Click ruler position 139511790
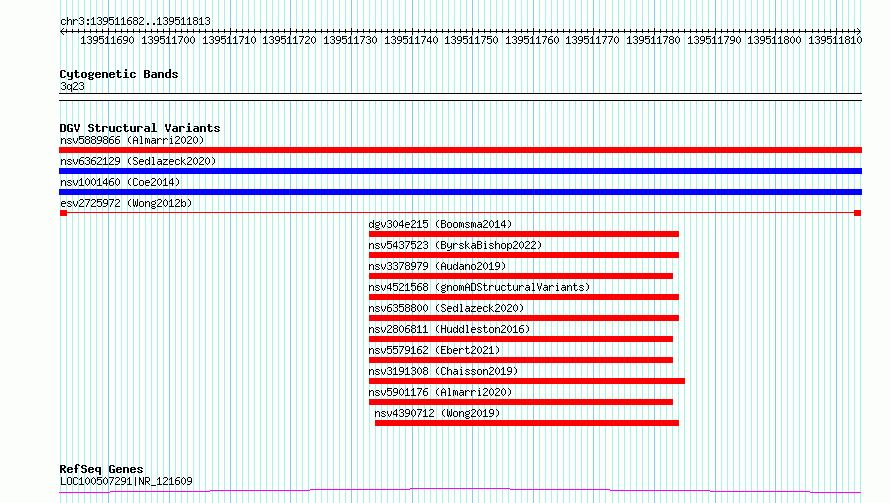 714,40
